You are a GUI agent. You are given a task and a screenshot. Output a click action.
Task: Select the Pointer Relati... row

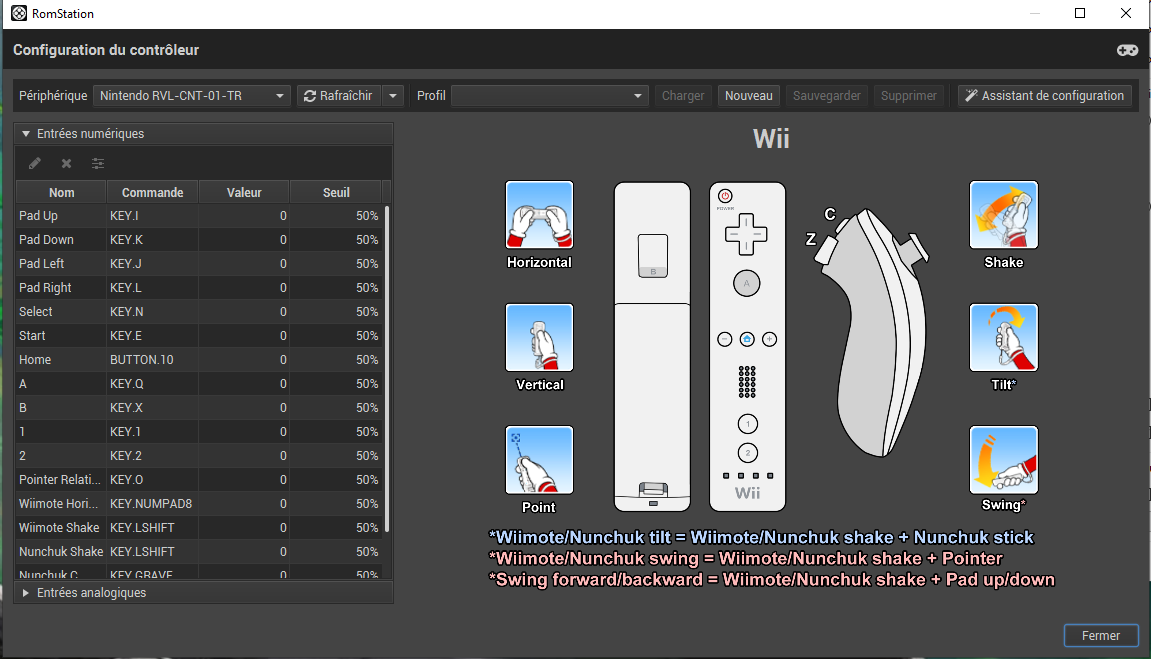[199, 479]
